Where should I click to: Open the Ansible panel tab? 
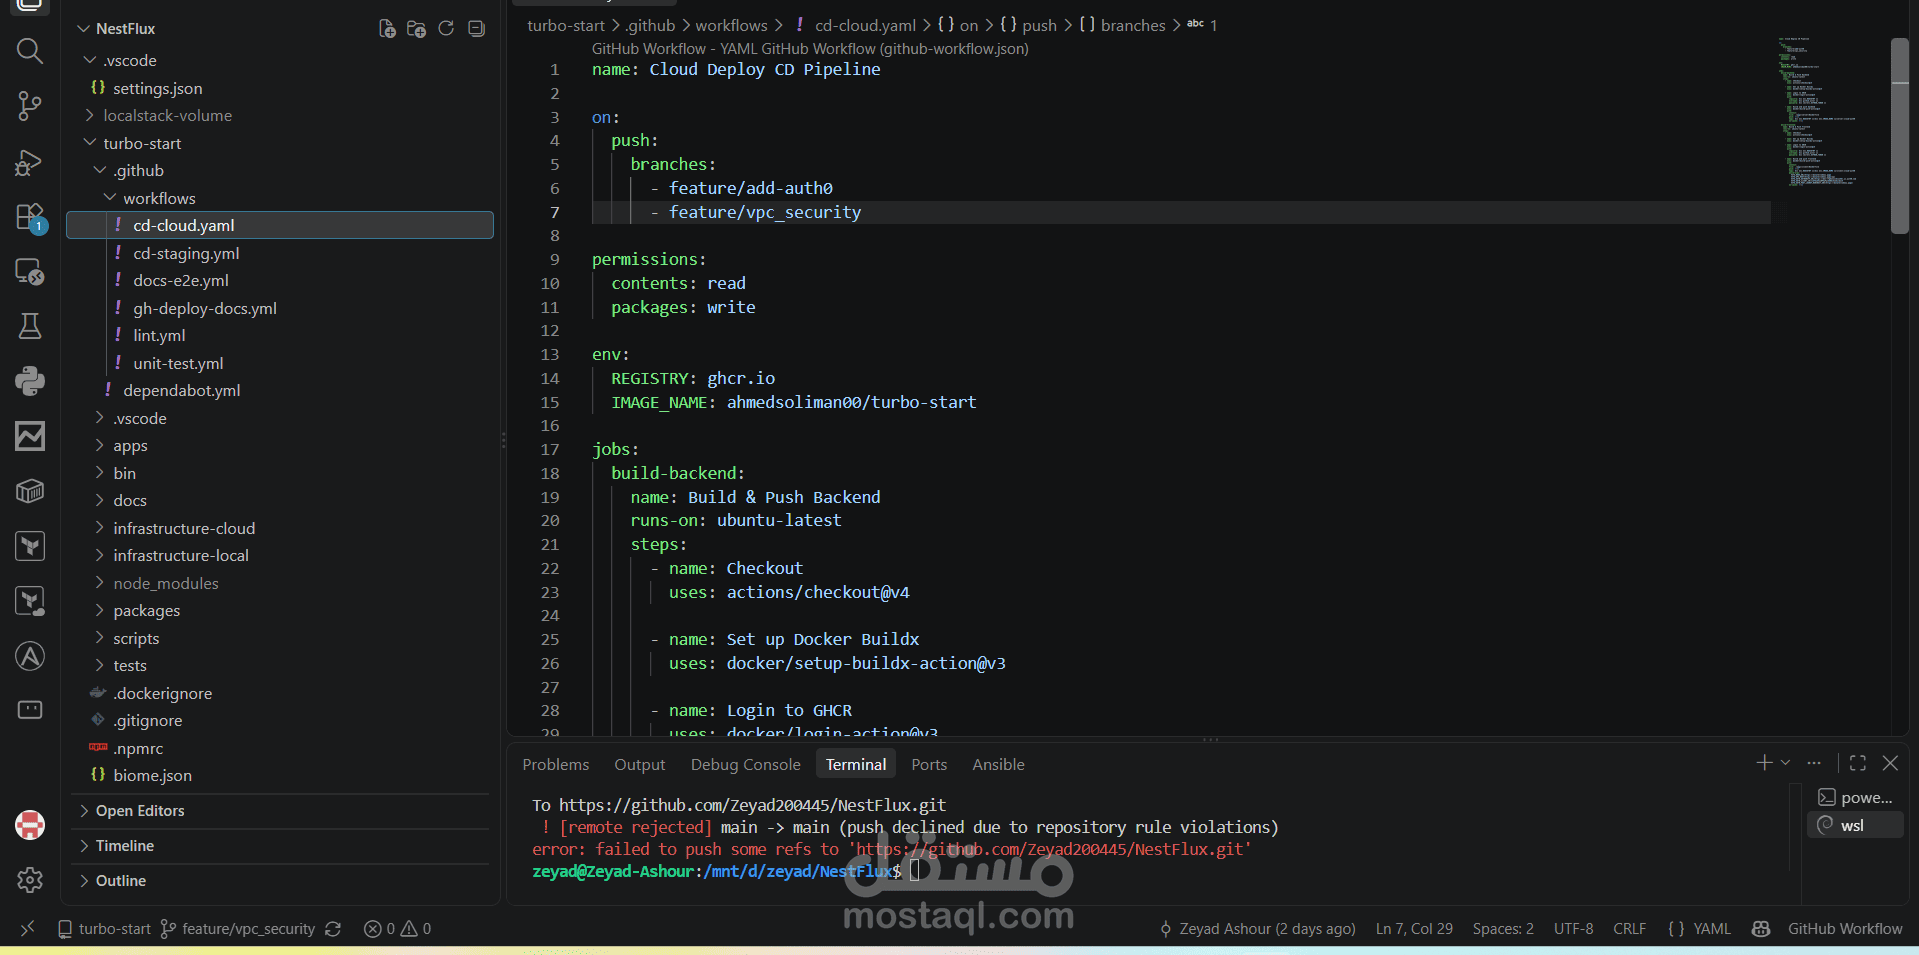pyautogui.click(x=998, y=765)
